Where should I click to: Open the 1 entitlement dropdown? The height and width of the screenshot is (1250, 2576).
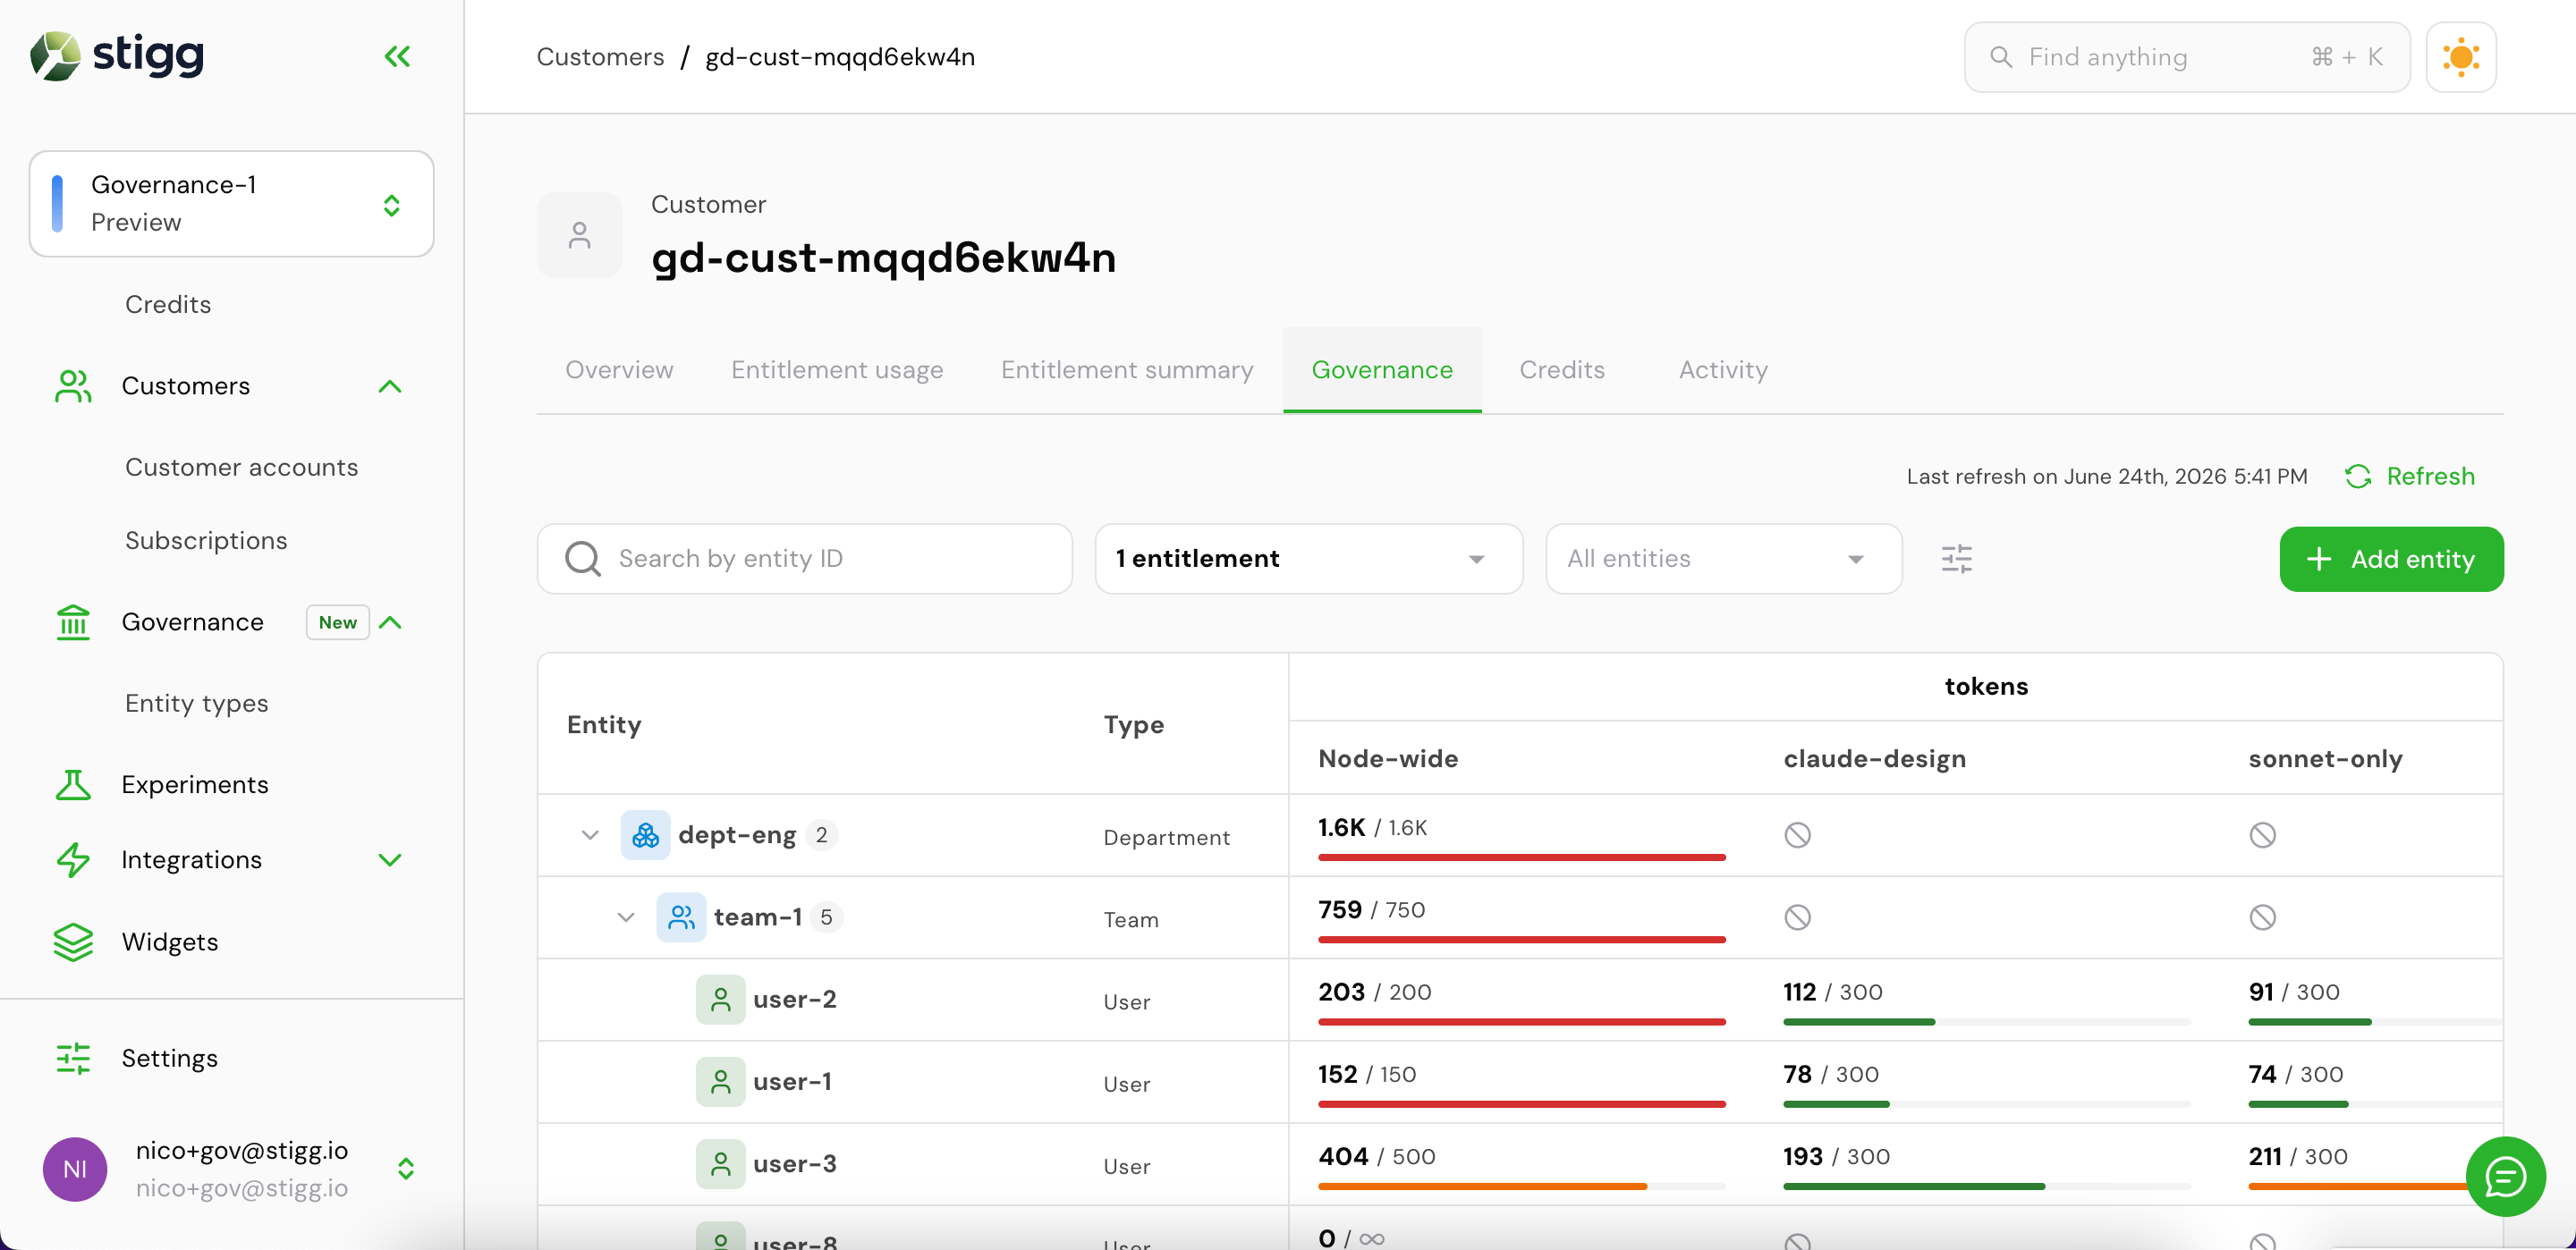pos(1308,559)
